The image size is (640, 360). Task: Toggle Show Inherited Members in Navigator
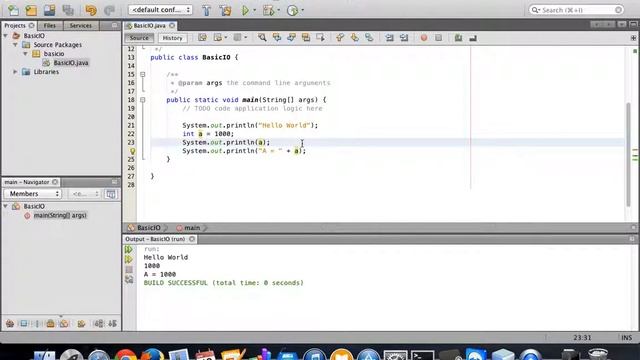coord(10,324)
